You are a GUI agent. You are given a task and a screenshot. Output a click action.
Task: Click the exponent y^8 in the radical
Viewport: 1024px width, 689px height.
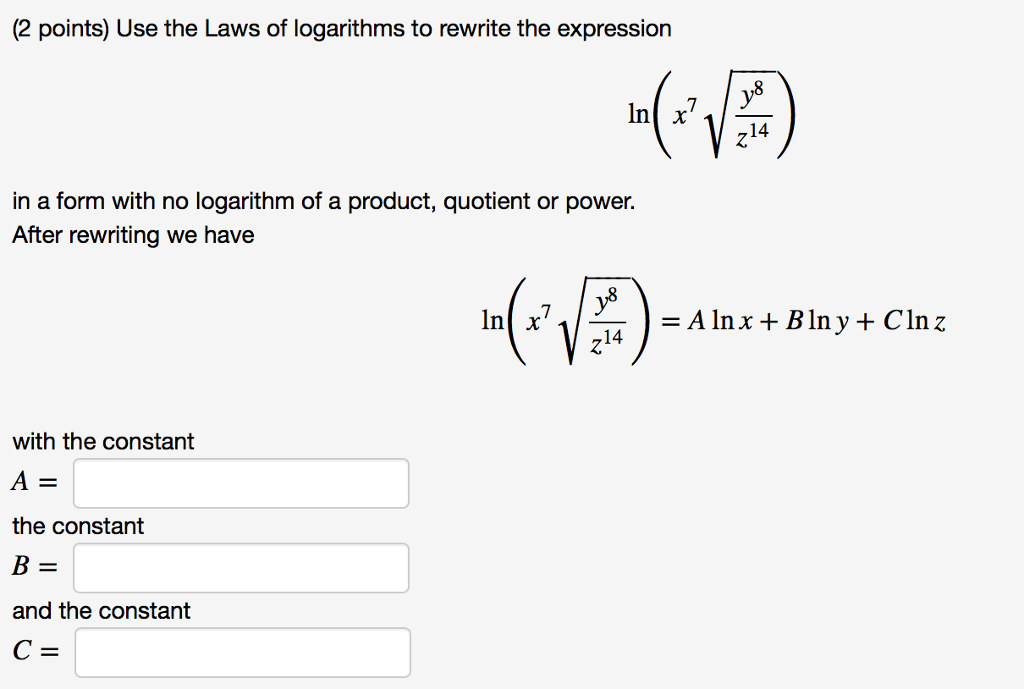(749, 93)
